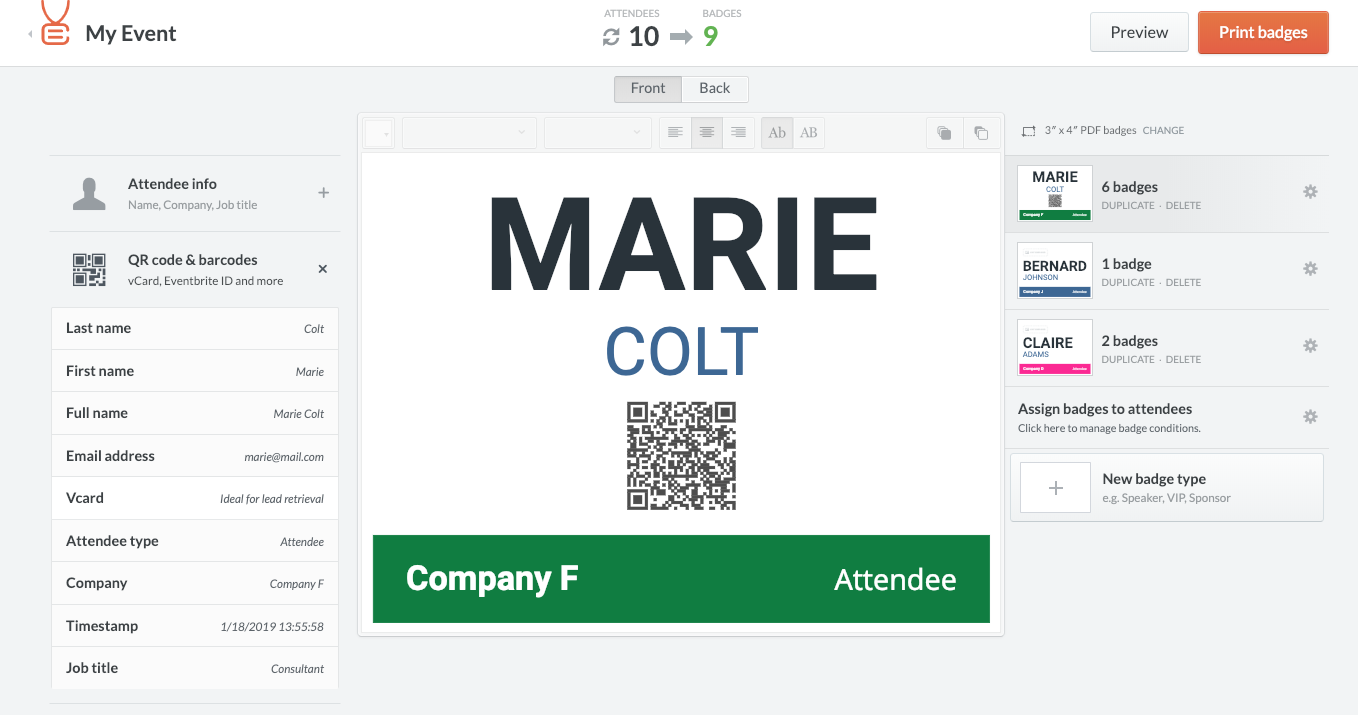Screen dimensions: 1358x715
Task: Open settings gear for 6 badges
Action: (x=1310, y=192)
